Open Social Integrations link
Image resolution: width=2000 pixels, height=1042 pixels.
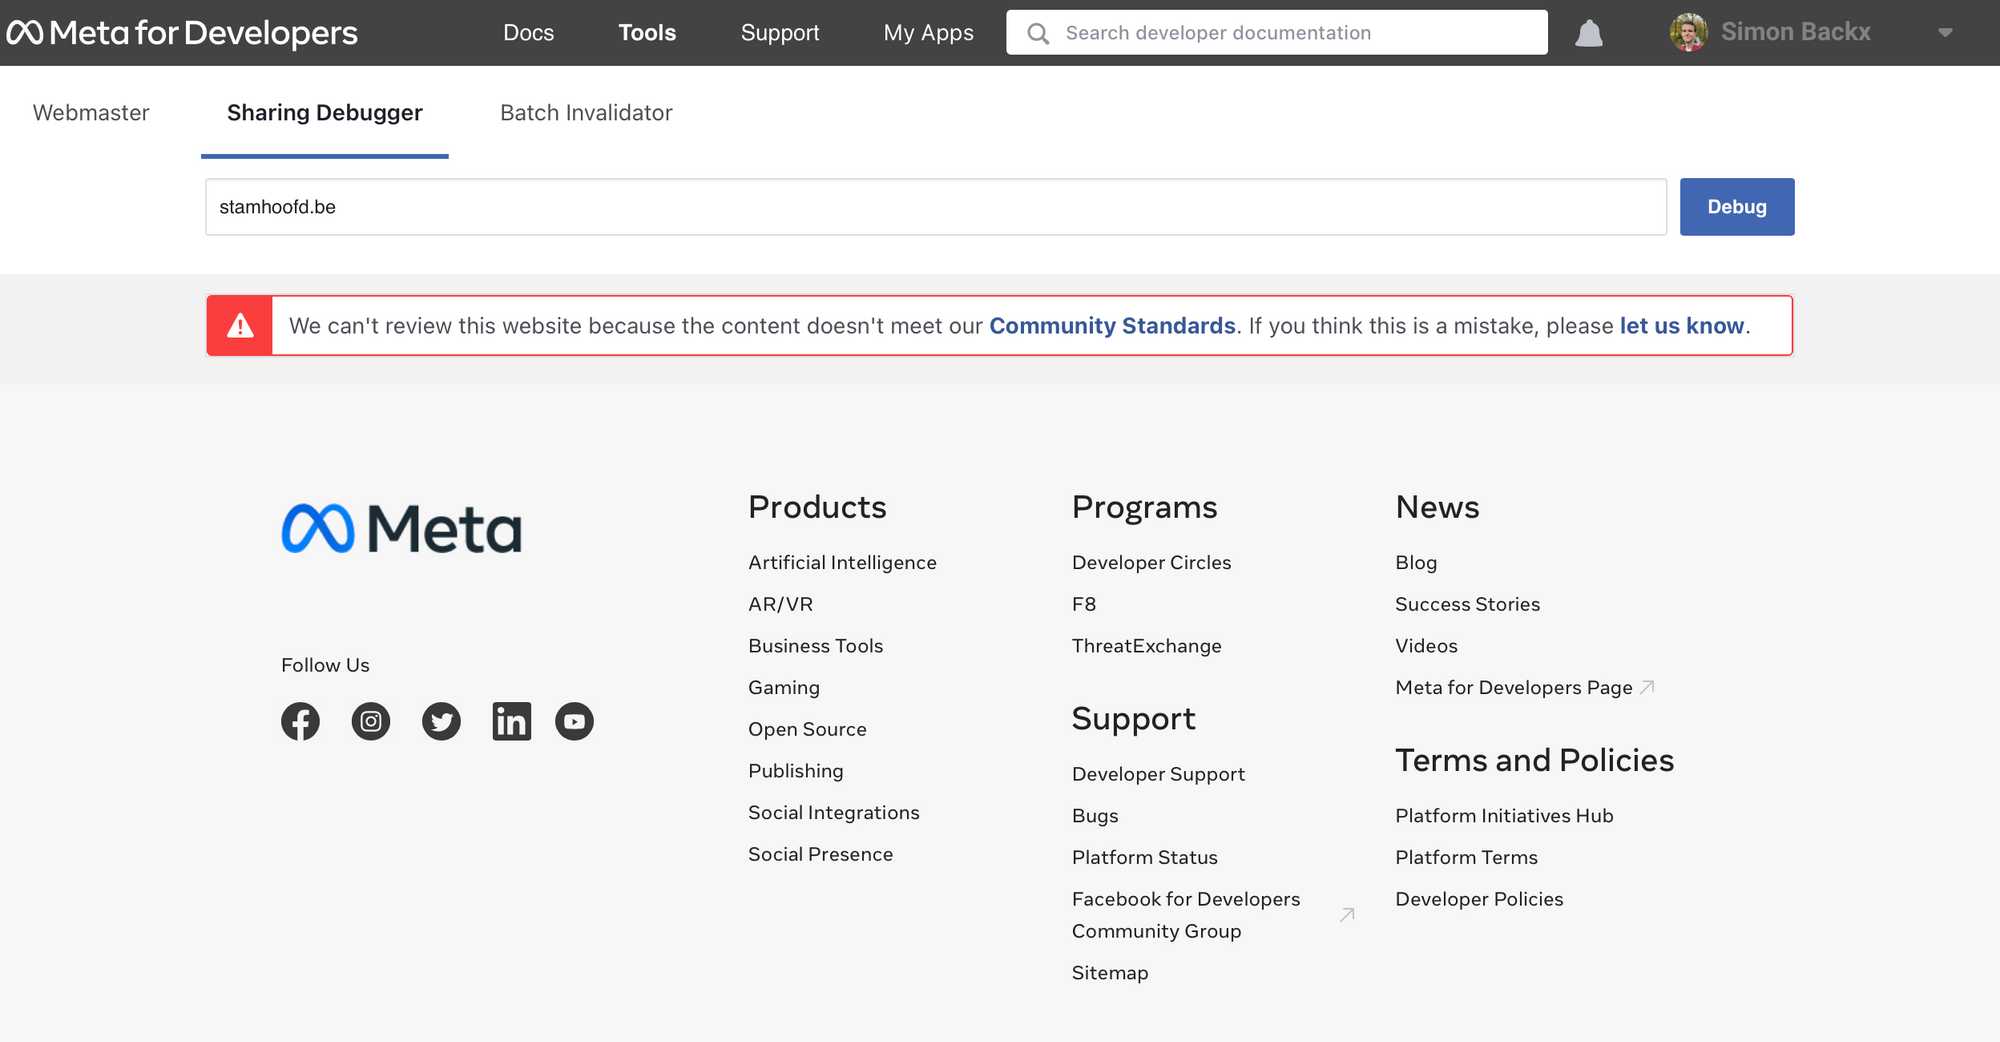click(833, 813)
